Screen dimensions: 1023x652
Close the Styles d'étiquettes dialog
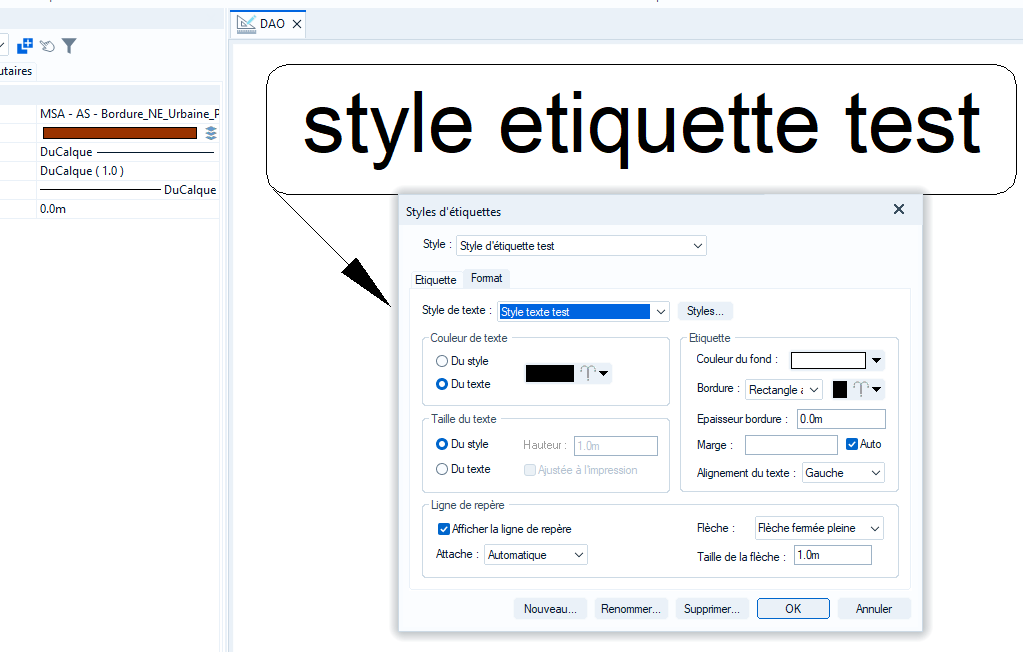(898, 210)
